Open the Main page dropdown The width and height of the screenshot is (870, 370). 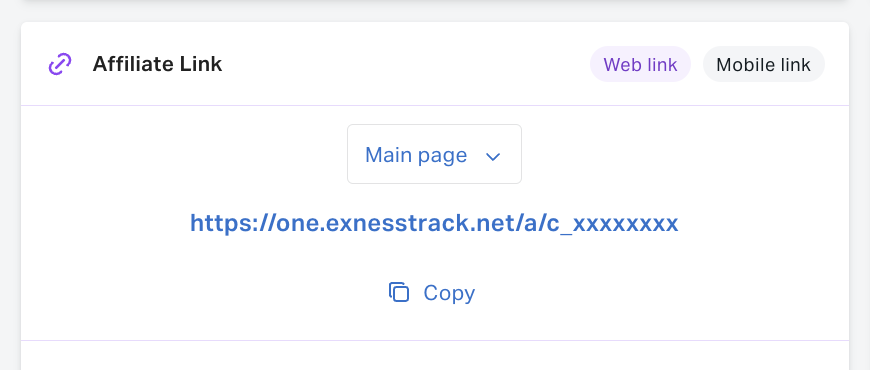coord(434,154)
